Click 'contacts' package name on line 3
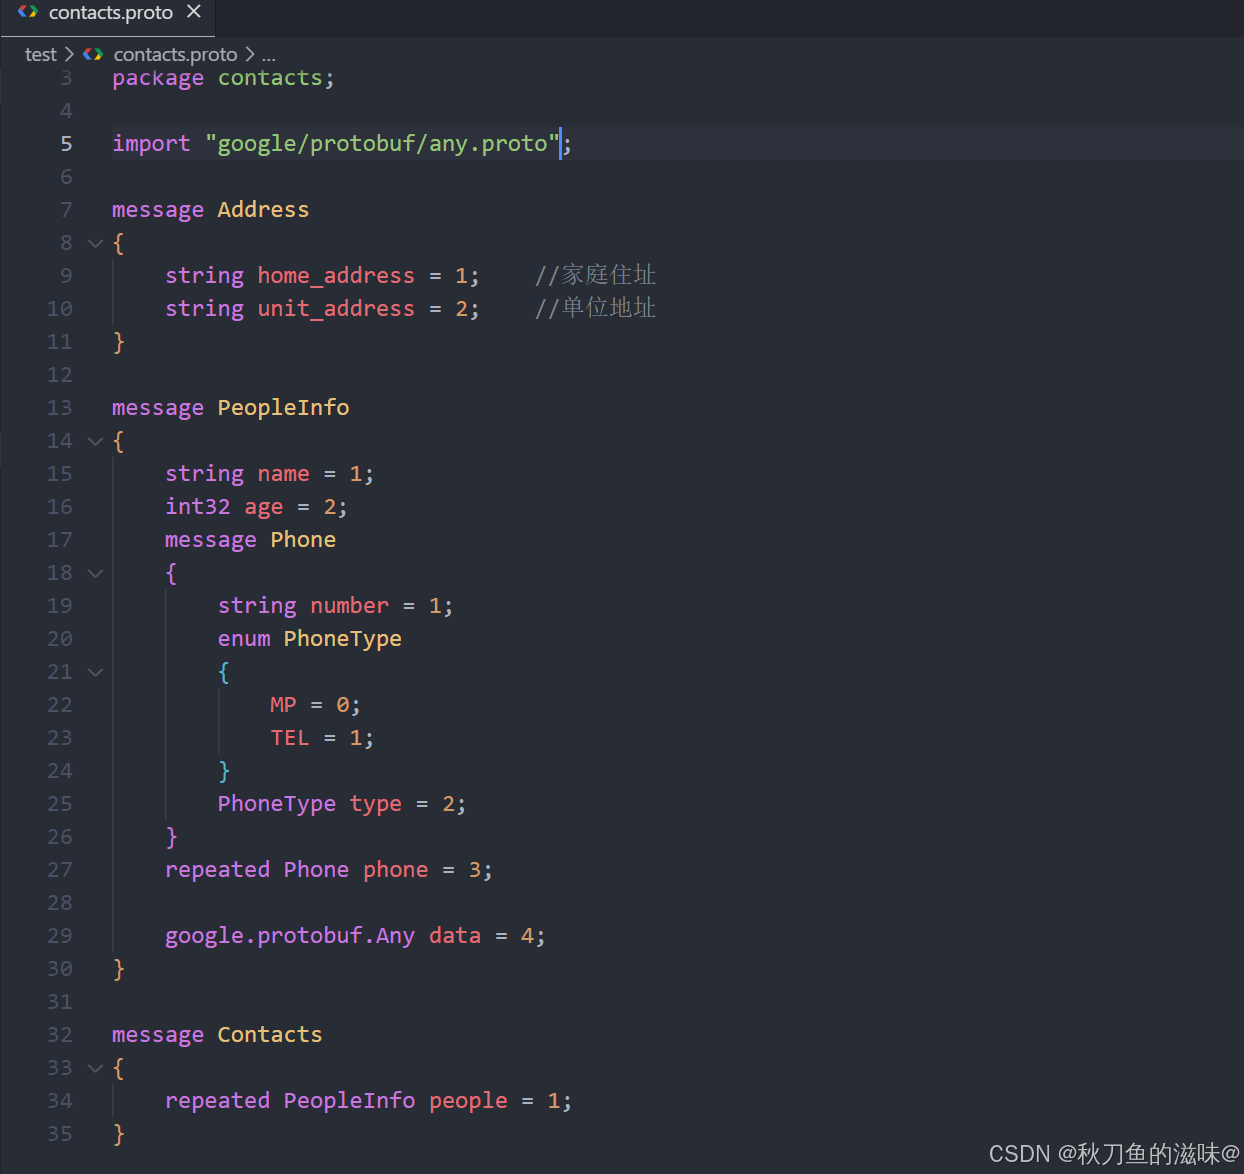Viewport: 1244px width, 1174px height. point(270,78)
